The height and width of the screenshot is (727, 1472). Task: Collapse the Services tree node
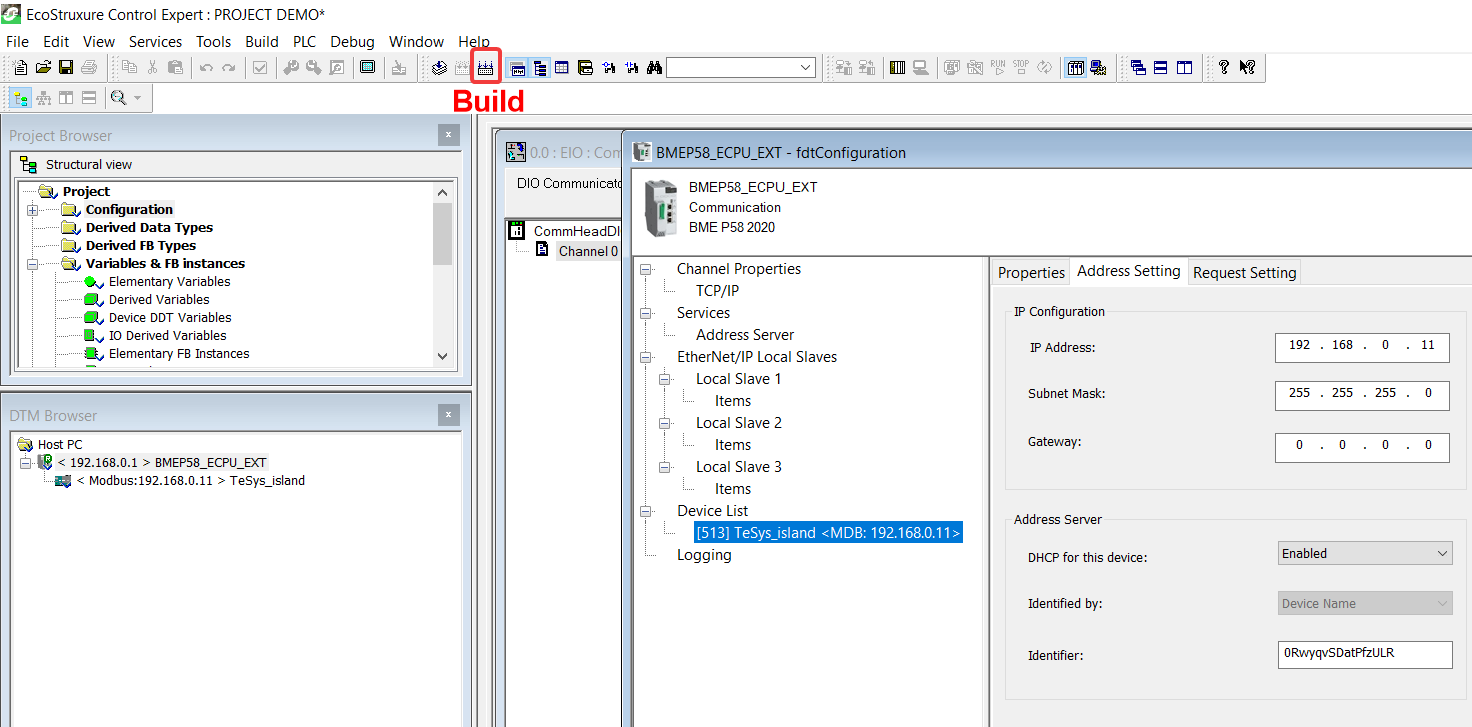(647, 313)
